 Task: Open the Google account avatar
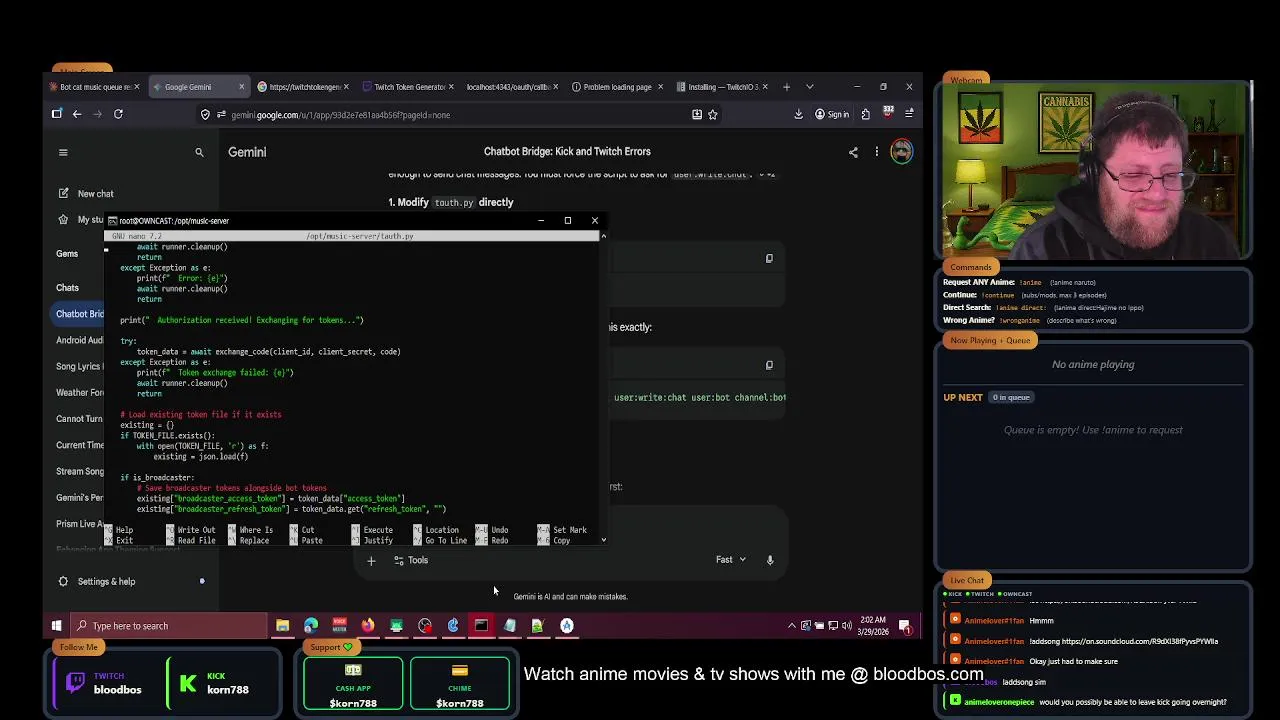pyautogui.click(x=901, y=152)
